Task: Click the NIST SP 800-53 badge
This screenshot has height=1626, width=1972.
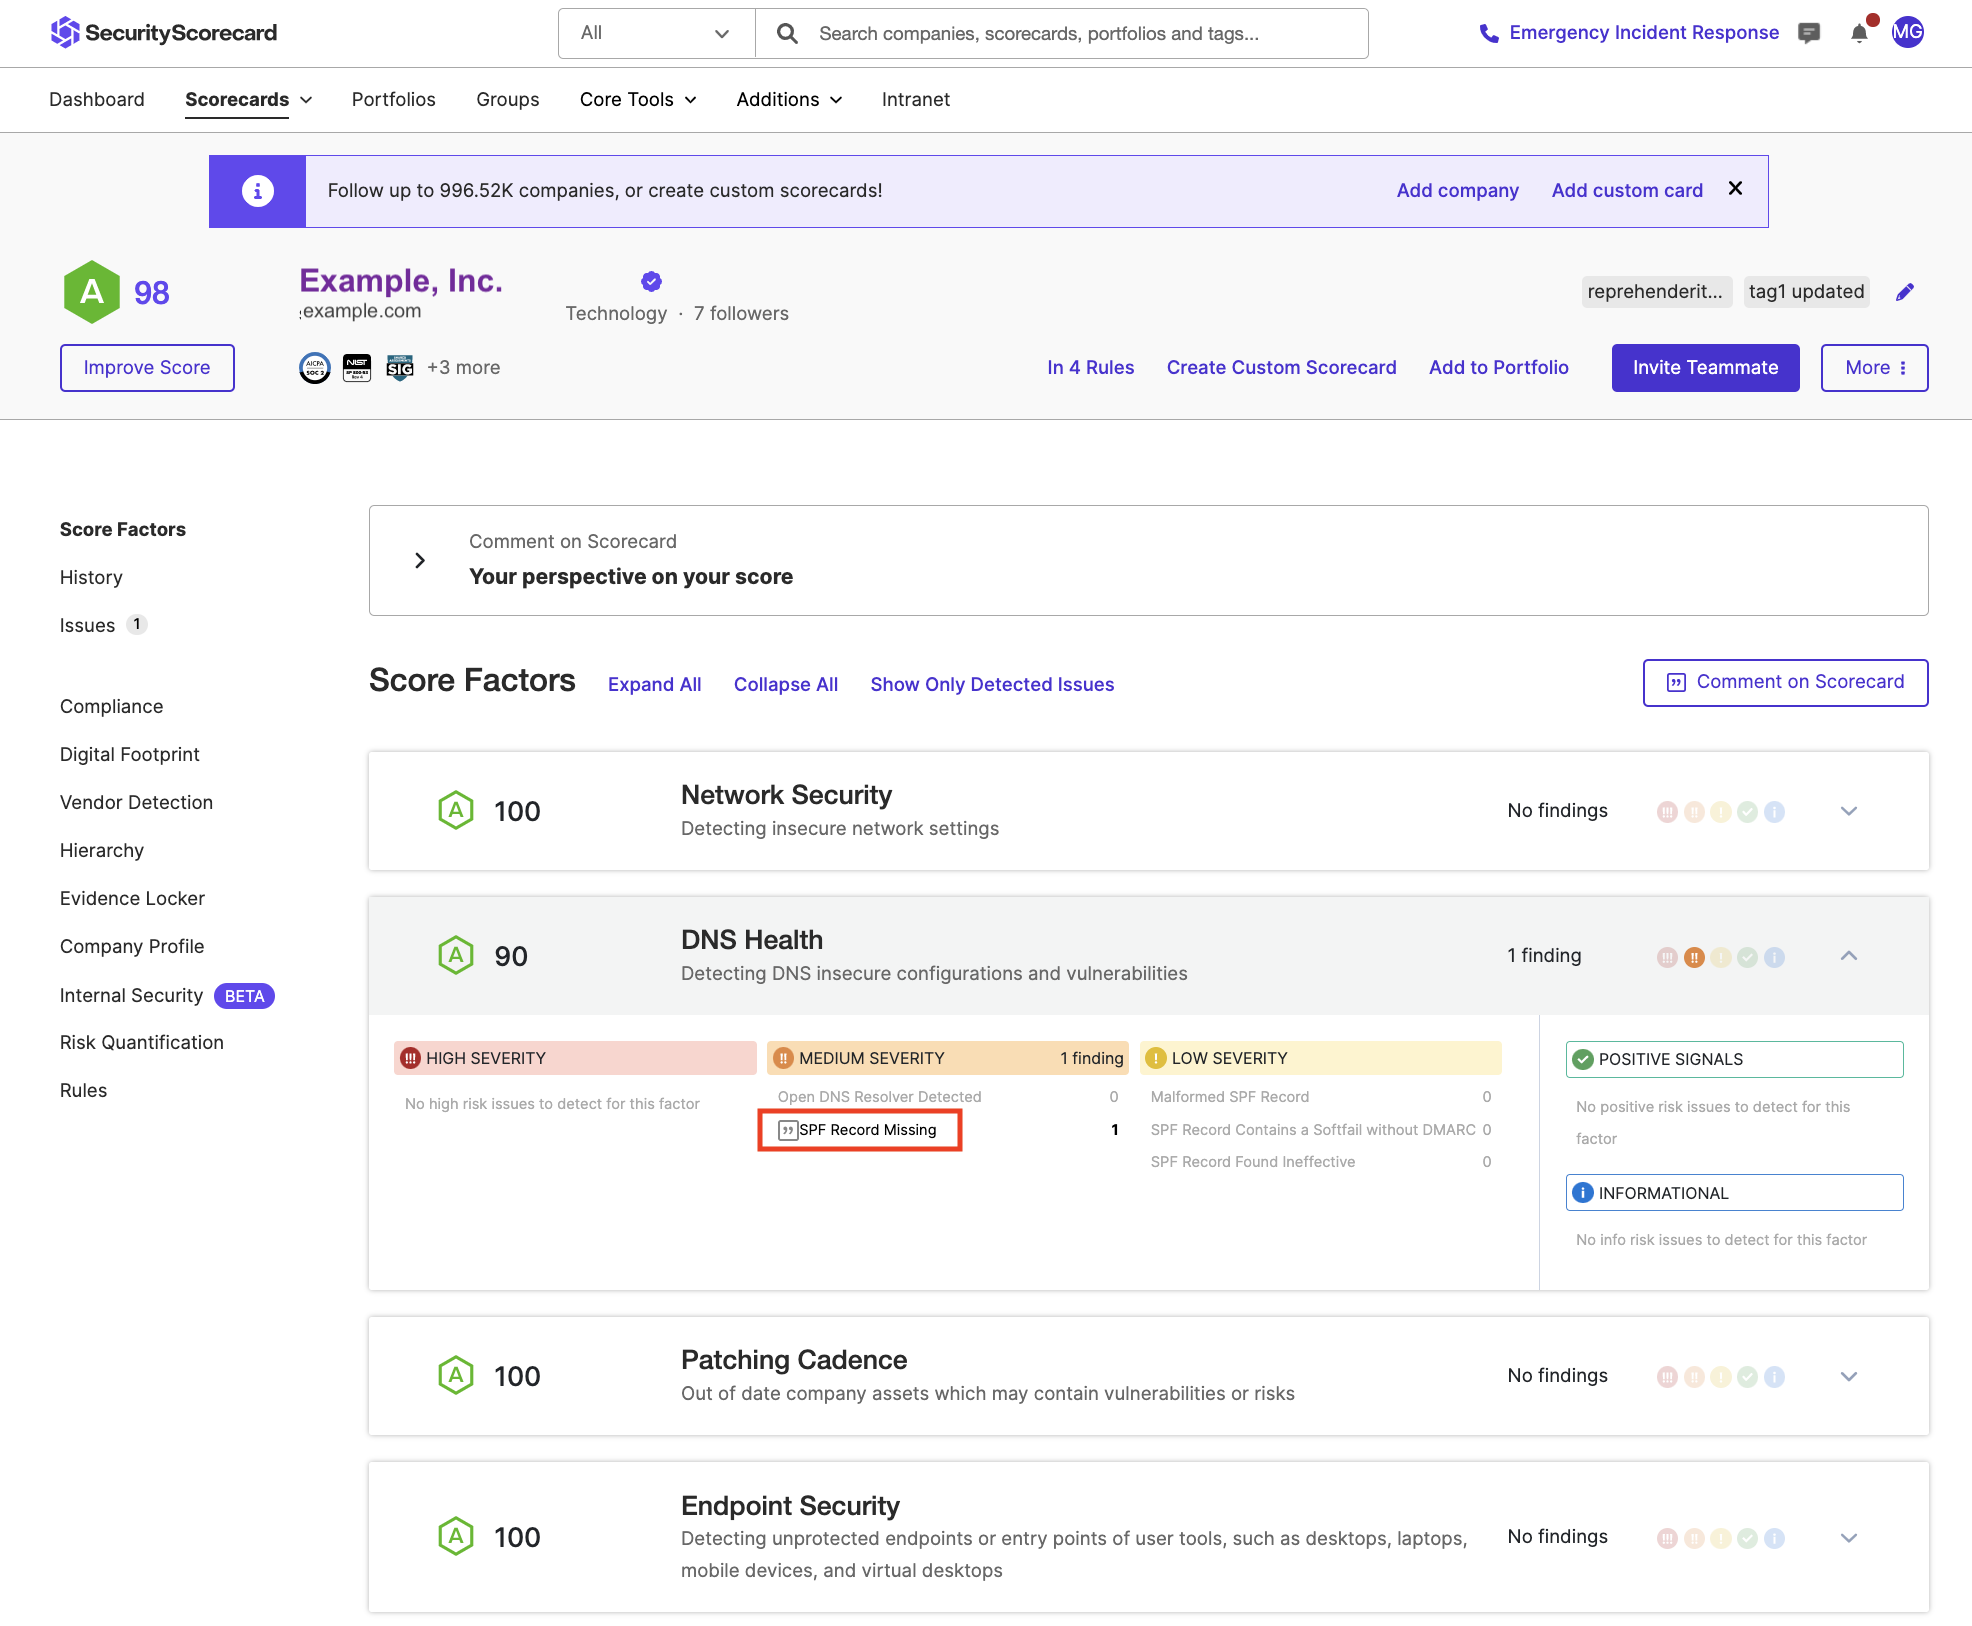Action: point(357,367)
